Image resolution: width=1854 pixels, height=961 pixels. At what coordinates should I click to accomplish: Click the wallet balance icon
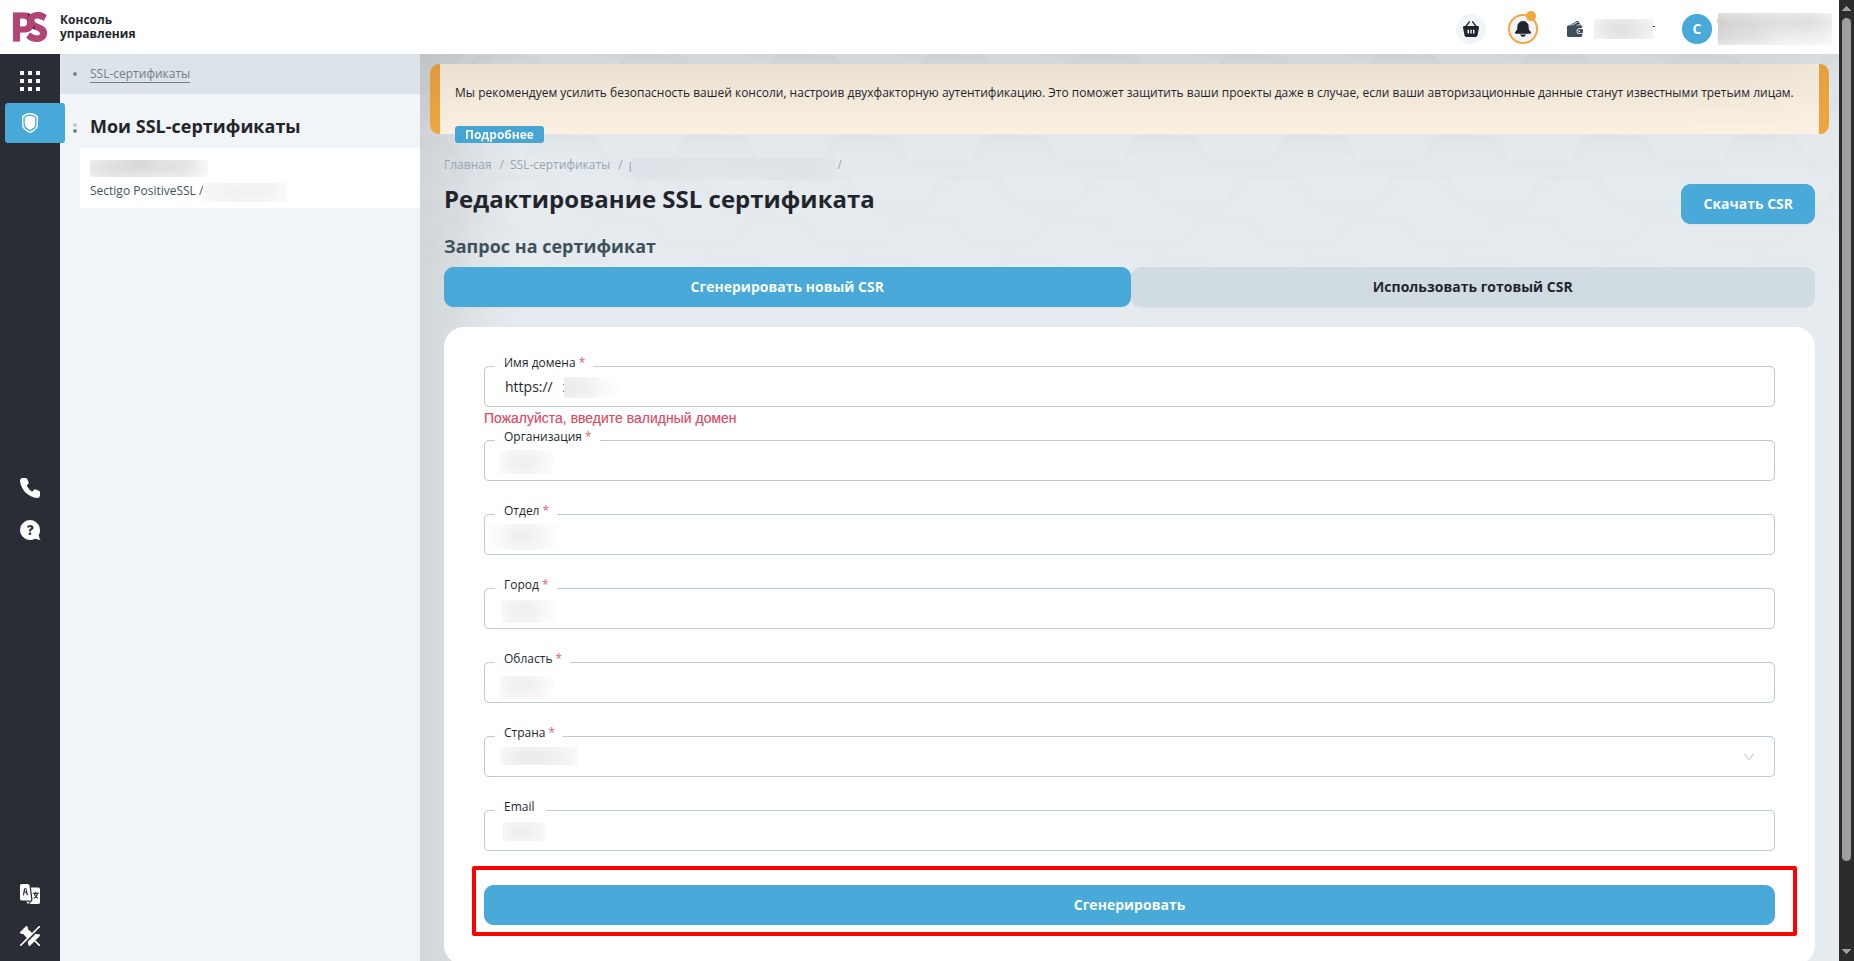1575,29
